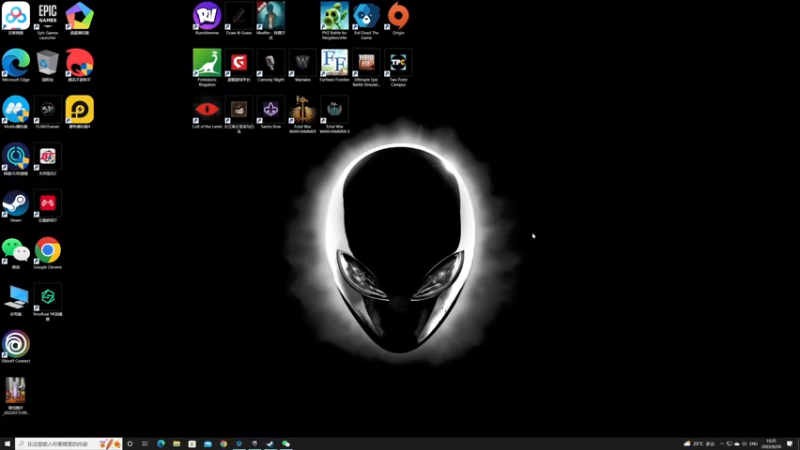
Task: Launch Farthest Frontier shortcut
Action: click(334, 64)
